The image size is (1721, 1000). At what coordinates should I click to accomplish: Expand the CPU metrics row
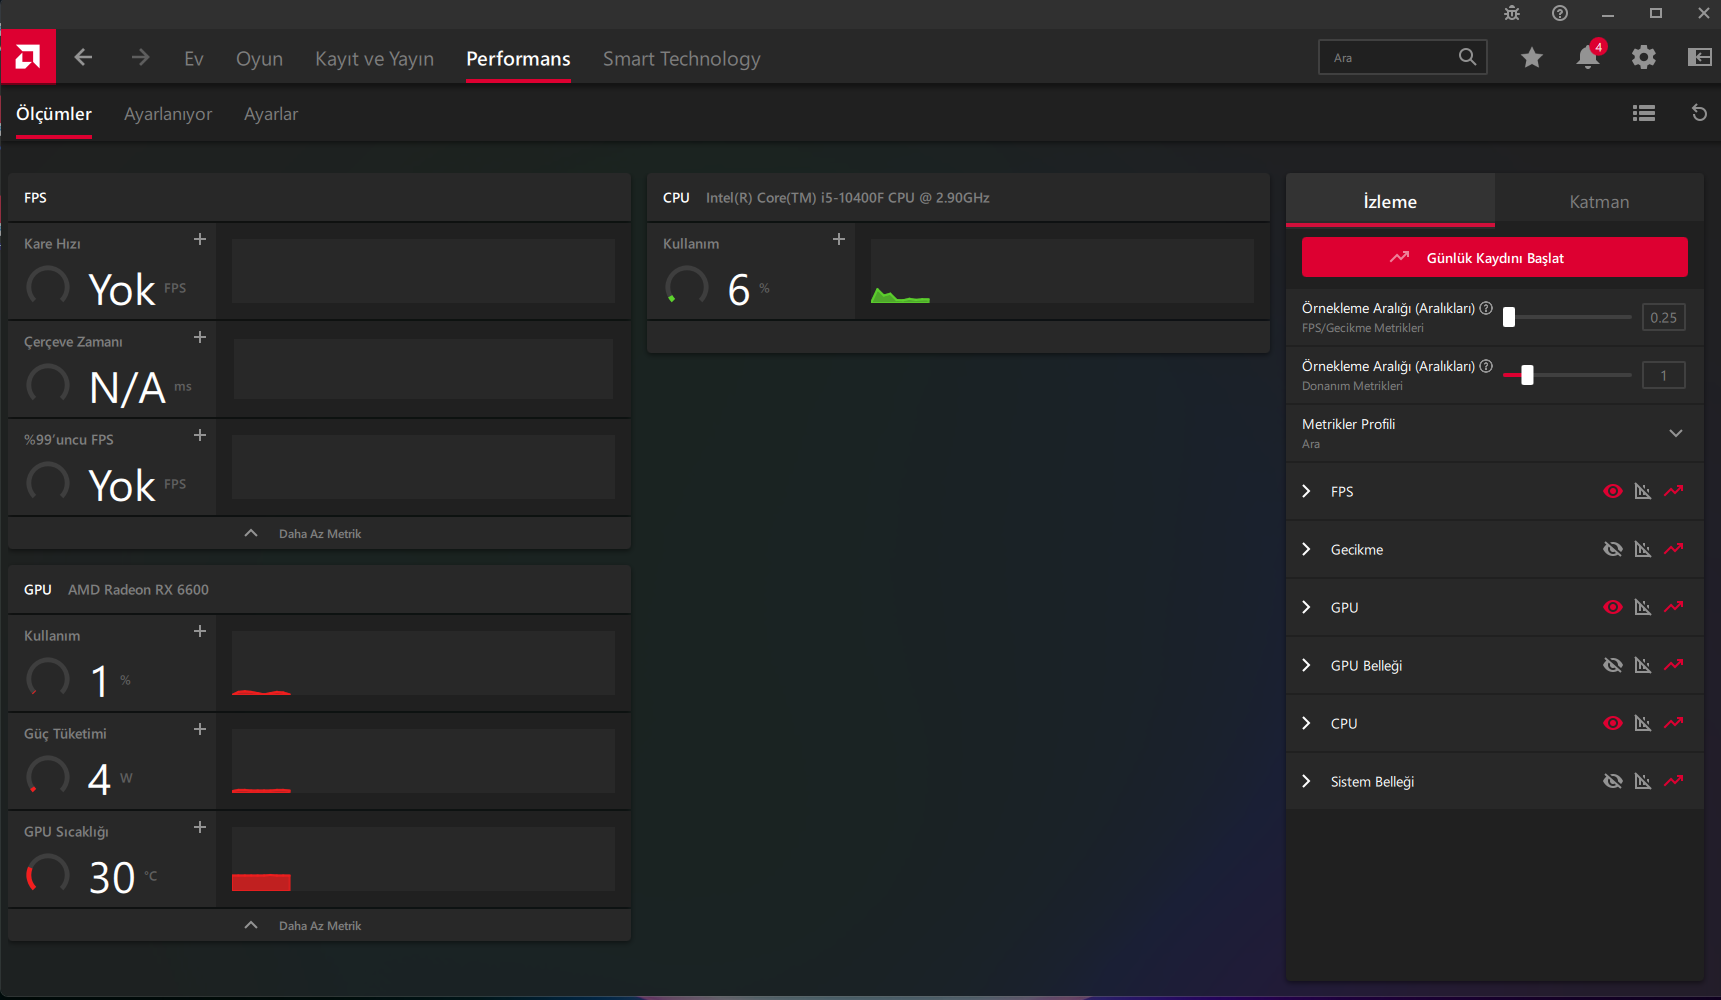1306,723
